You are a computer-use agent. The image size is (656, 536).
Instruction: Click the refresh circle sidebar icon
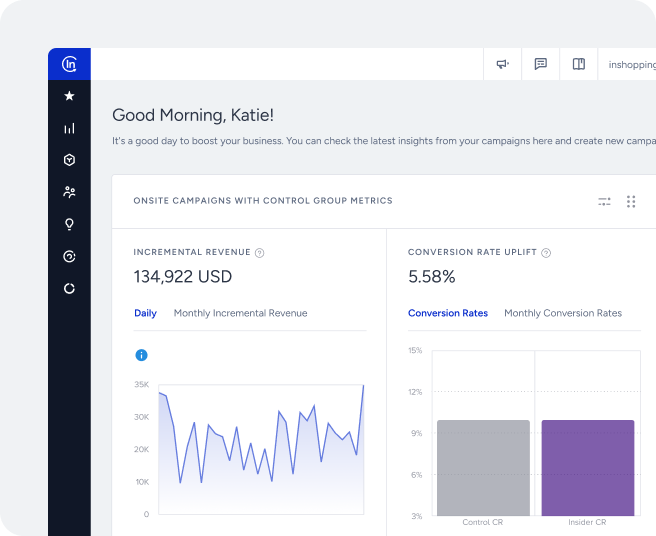69,288
